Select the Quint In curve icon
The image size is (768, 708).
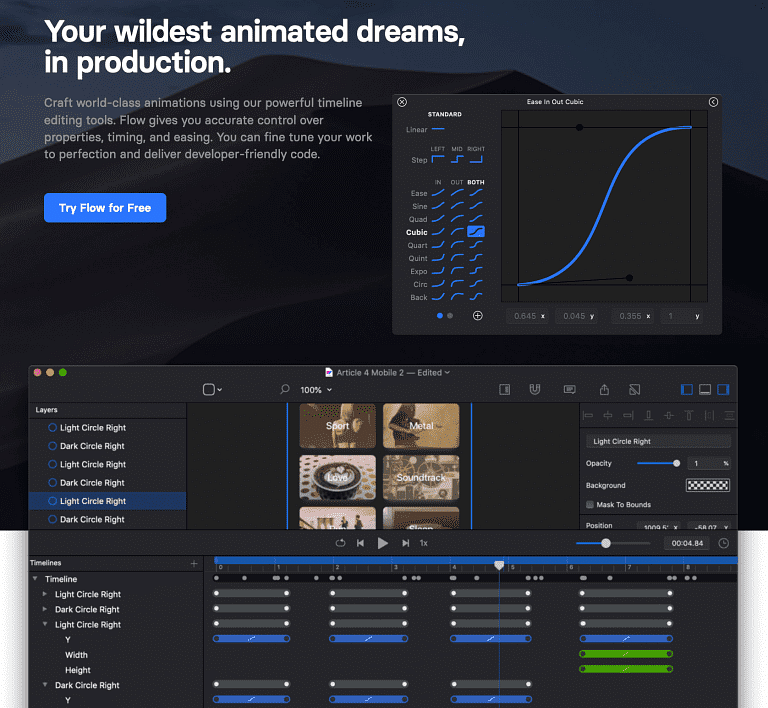pyautogui.click(x=438, y=258)
